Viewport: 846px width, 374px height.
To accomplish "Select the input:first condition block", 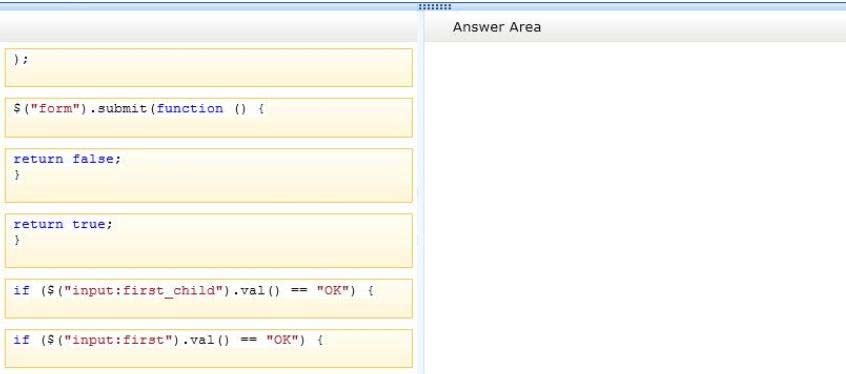I will click(x=208, y=349).
